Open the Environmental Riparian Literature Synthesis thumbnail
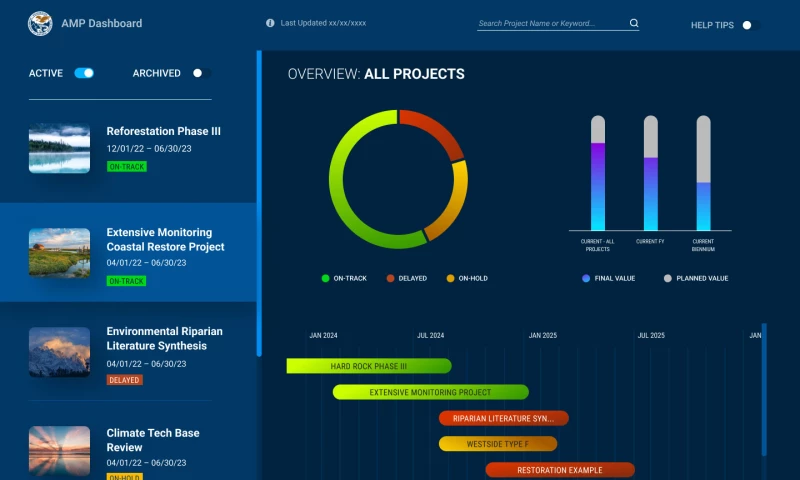The height and width of the screenshot is (480, 800). coord(59,352)
